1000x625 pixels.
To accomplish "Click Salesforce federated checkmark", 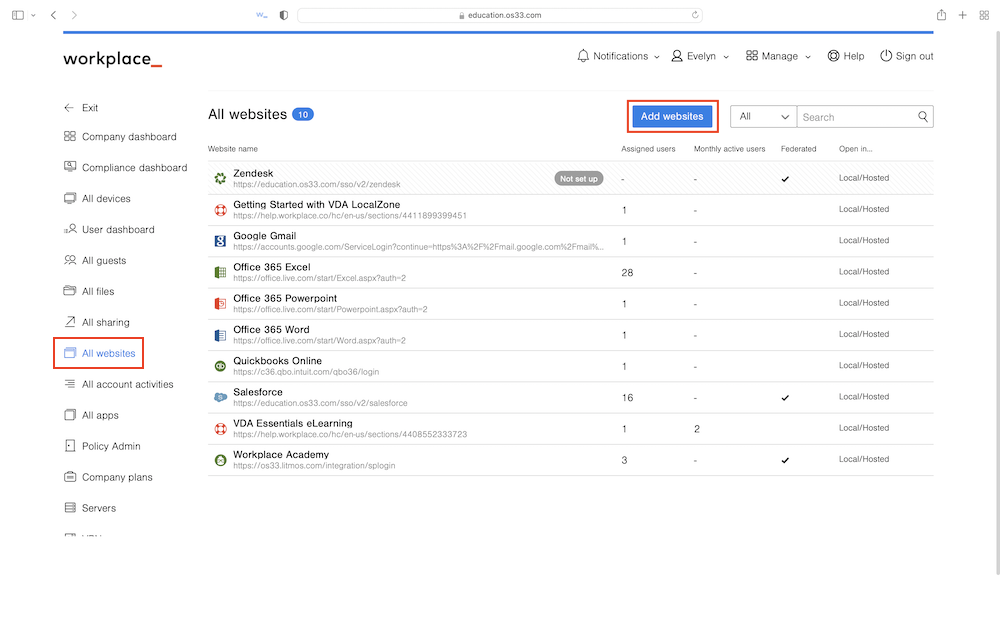I will point(785,398).
